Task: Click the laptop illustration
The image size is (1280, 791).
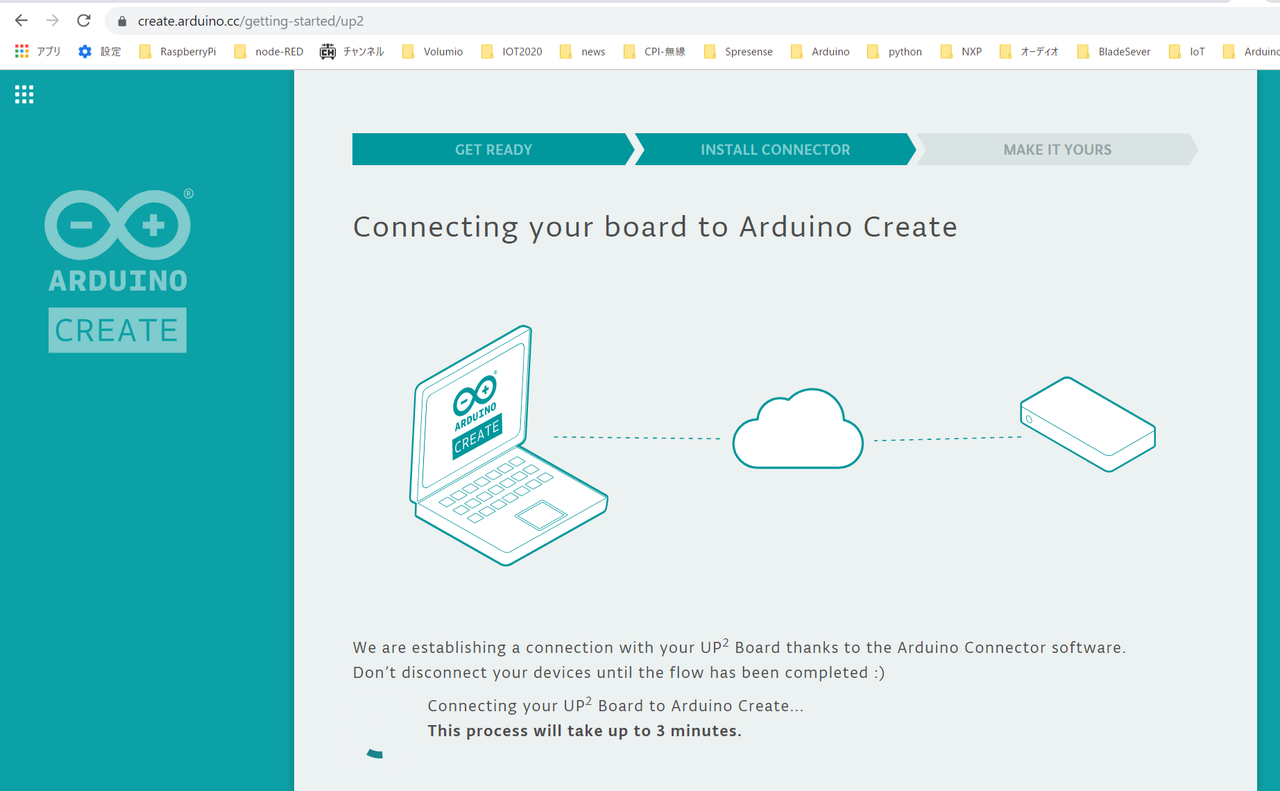Action: pyautogui.click(x=508, y=446)
